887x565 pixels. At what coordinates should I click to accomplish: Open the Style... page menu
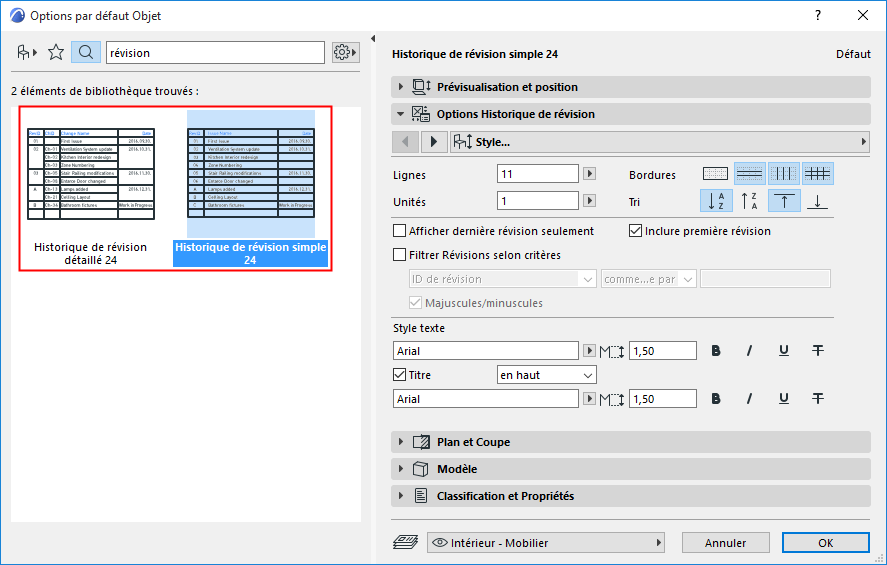pyautogui.click(x=660, y=141)
